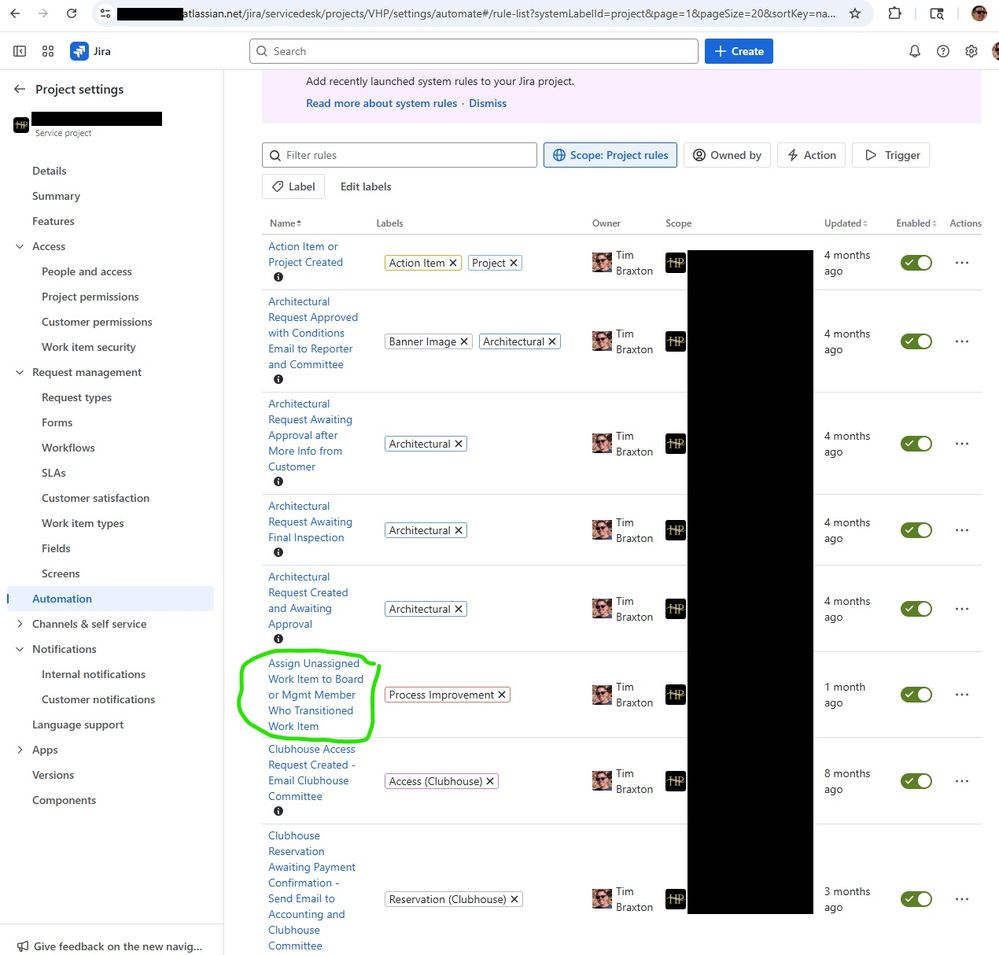Disable the Action Item or Project Created rule
The height and width of the screenshot is (955, 999).
pyautogui.click(x=916, y=263)
